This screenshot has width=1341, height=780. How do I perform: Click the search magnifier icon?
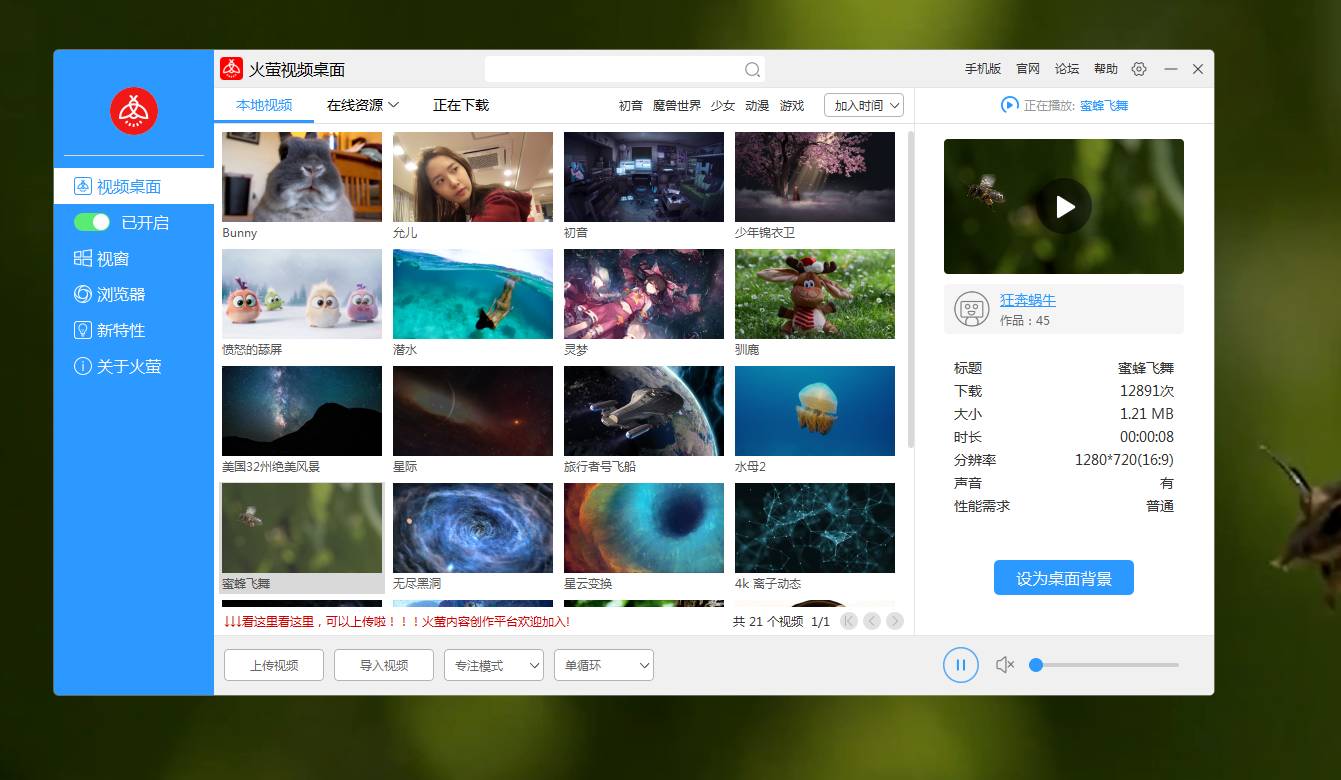(752, 70)
